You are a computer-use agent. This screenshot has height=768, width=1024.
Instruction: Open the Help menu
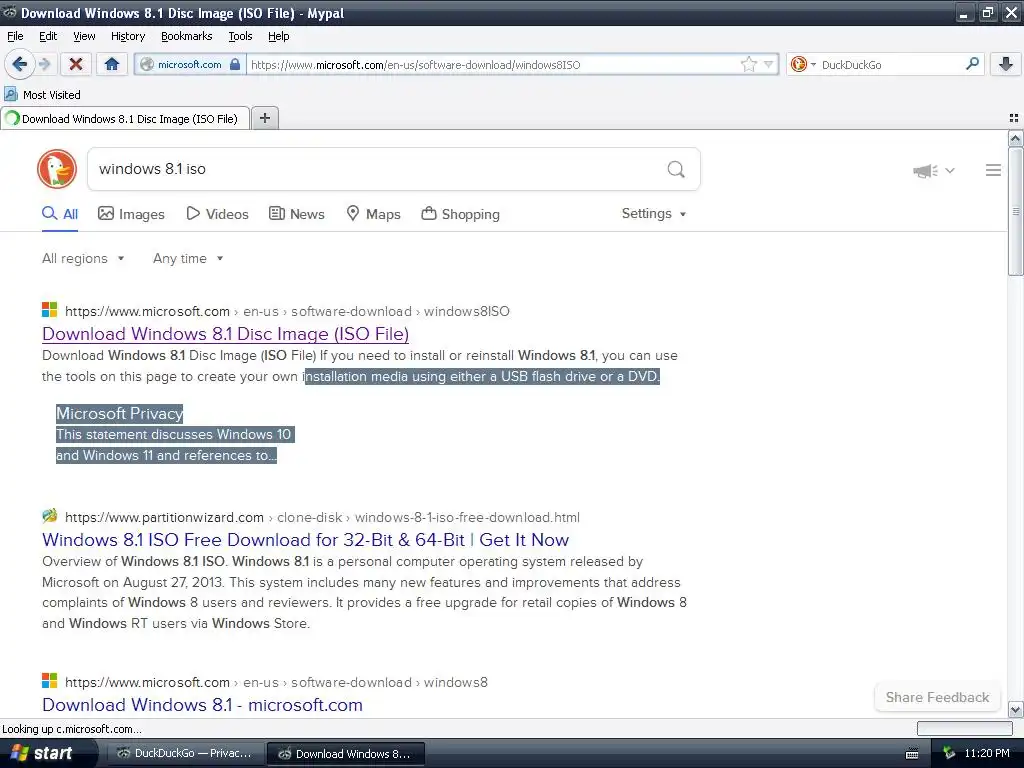tap(278, 36)
